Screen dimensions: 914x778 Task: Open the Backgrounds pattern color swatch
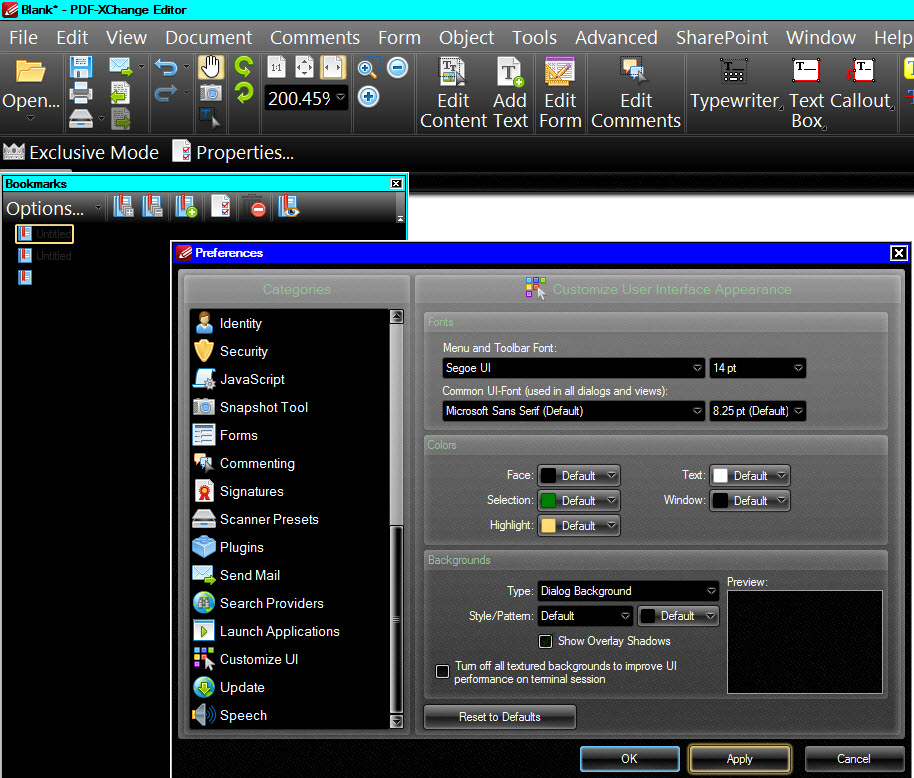point(679,616)
